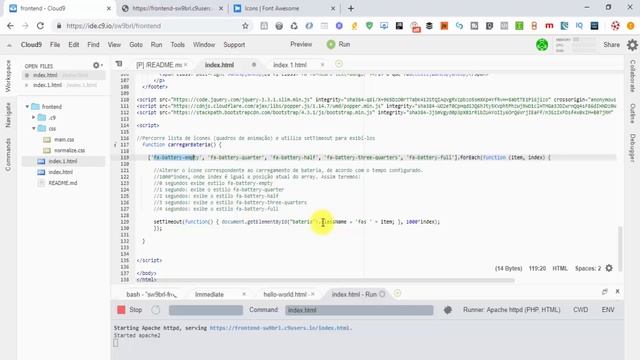Open the Outline side panel

point(632,113)
